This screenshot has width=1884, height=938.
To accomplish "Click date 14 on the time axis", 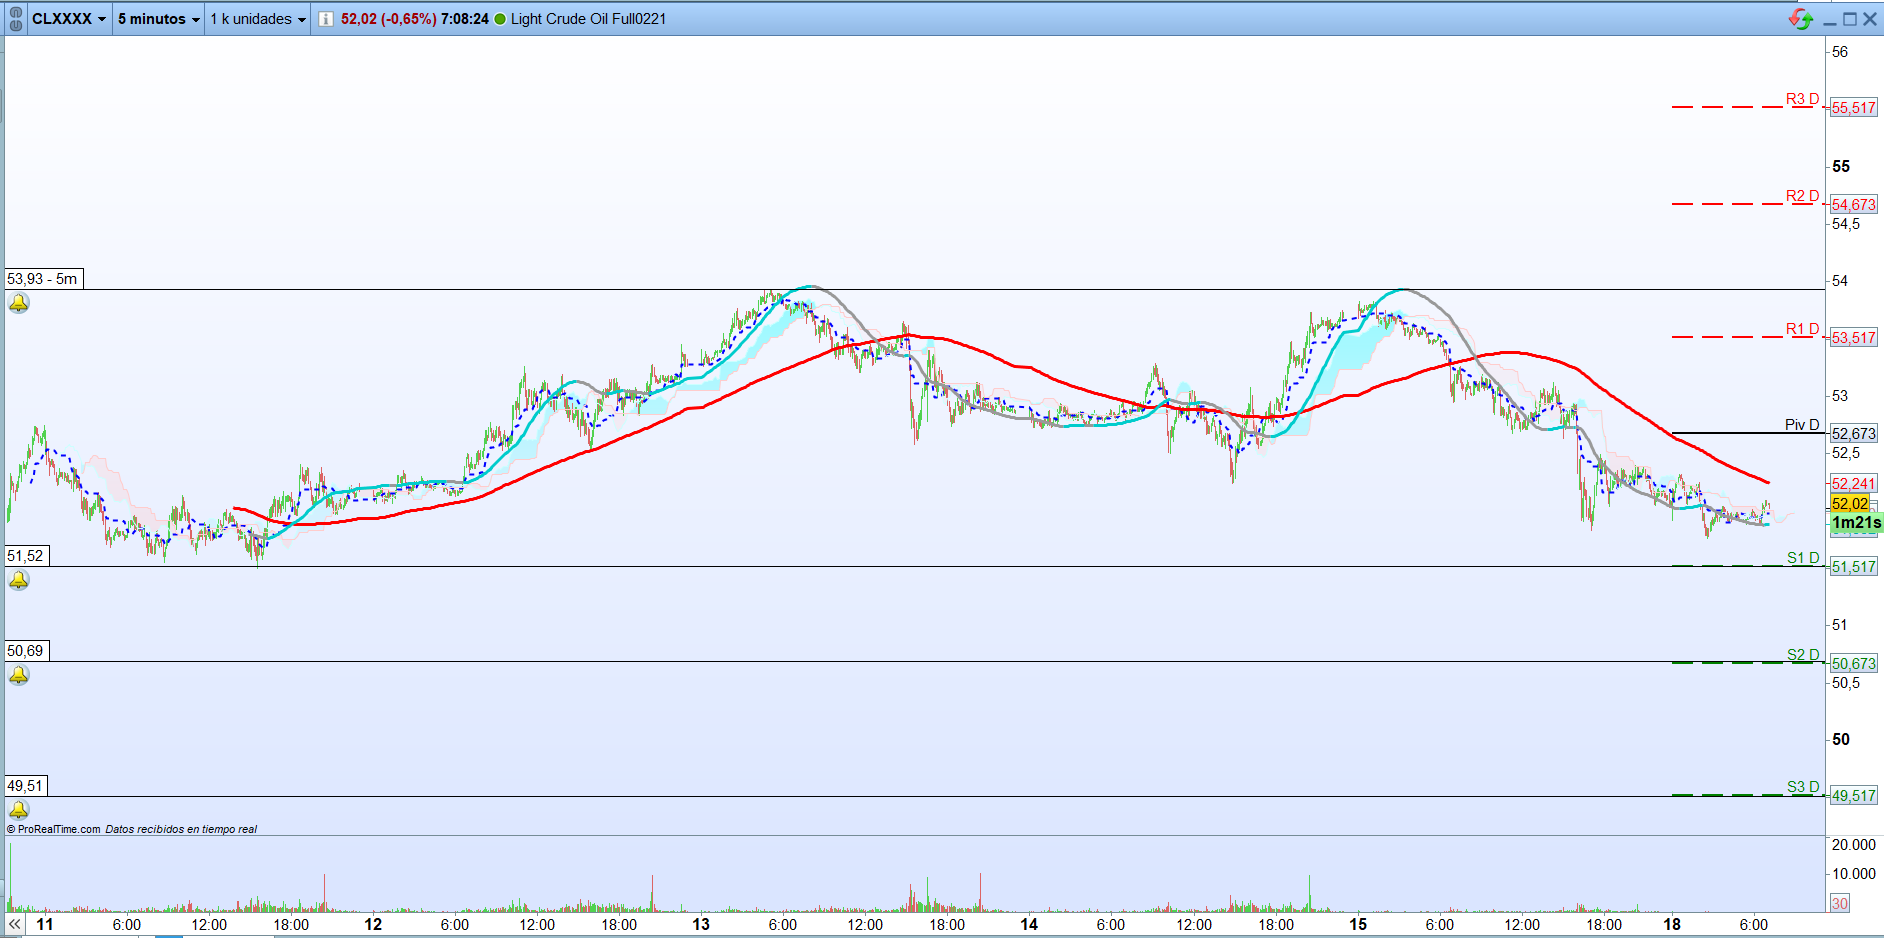I will point(1029,925).
